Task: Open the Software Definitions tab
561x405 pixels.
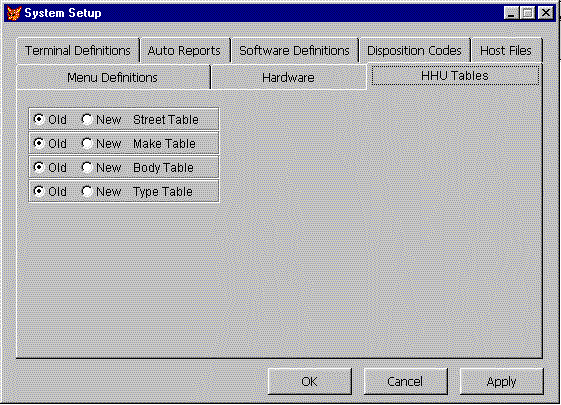Action: [x=294, y=50]
